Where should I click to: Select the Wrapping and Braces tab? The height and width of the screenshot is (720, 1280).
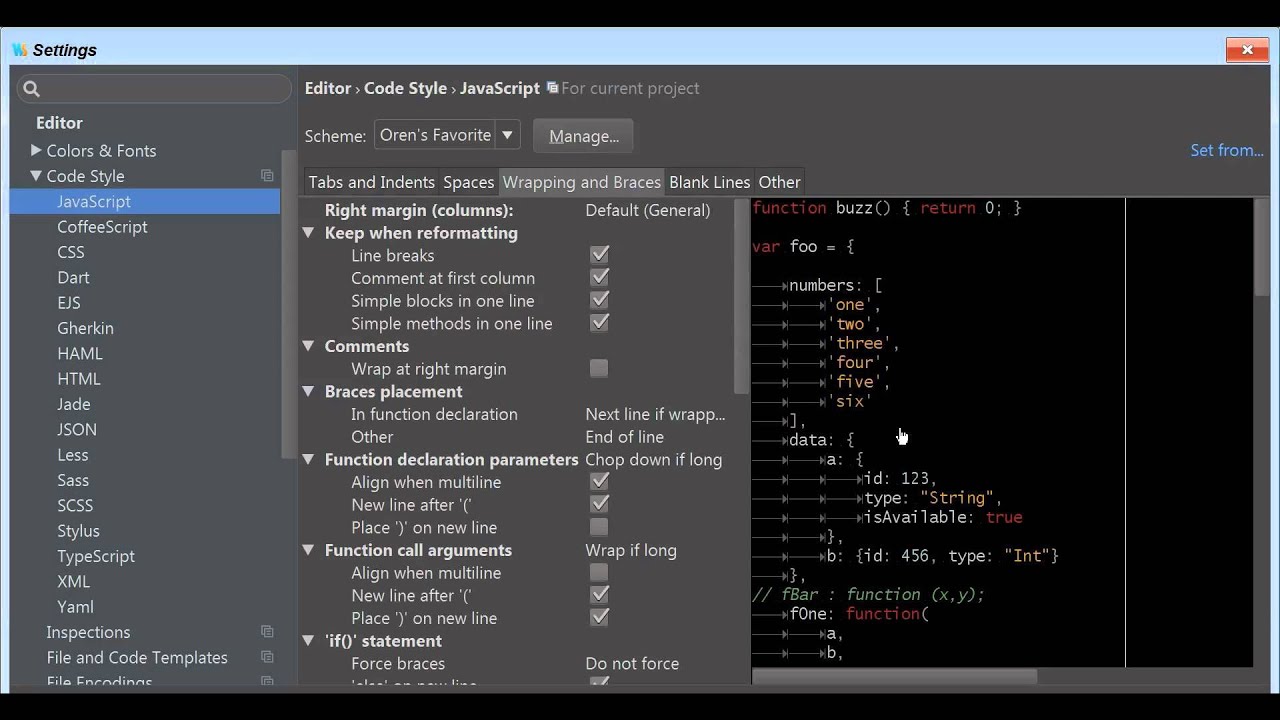pyautogui.click(x=581, y=182)
